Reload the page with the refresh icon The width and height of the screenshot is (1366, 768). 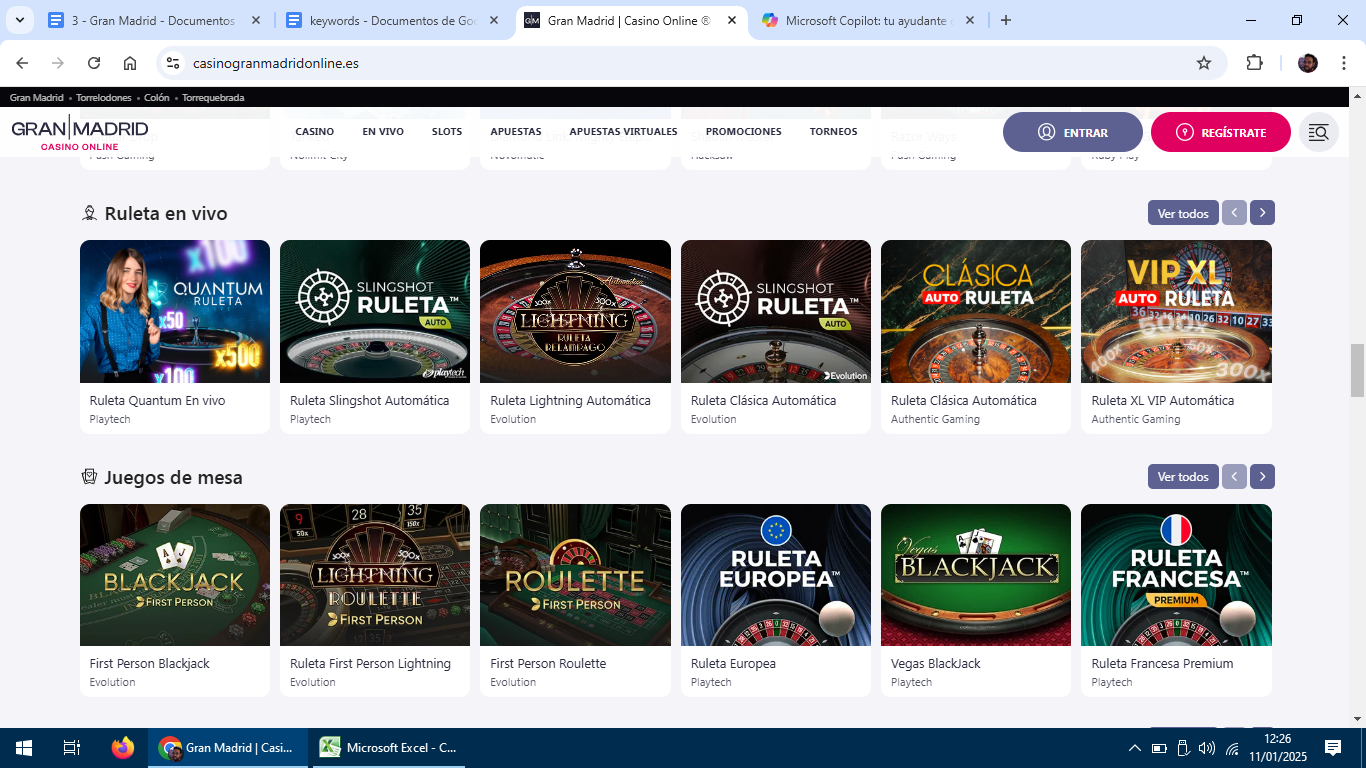pyautogui.click(x=94, y=63)
